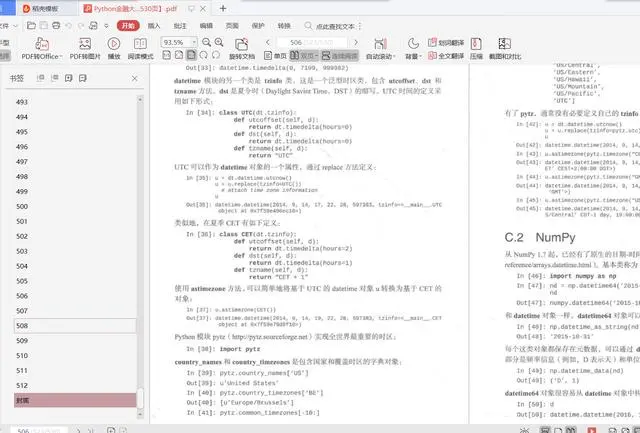The image size is (640, 433).
Task: Select the highlighted 封底 bookmark
Action: click(76, 400)
